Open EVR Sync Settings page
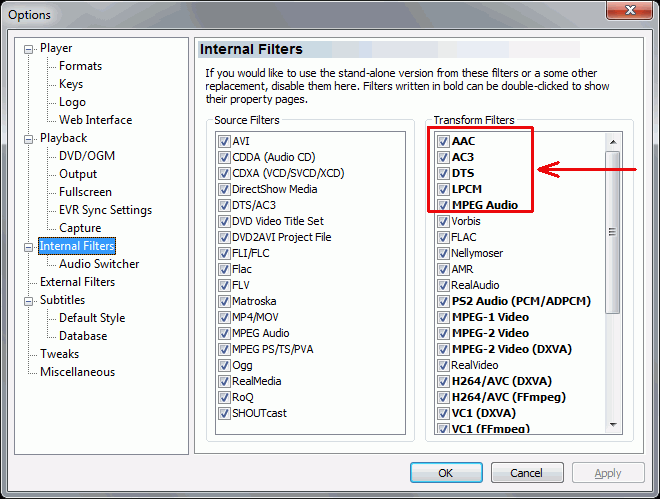The image size is (660, 499). [x=105, y=210]
